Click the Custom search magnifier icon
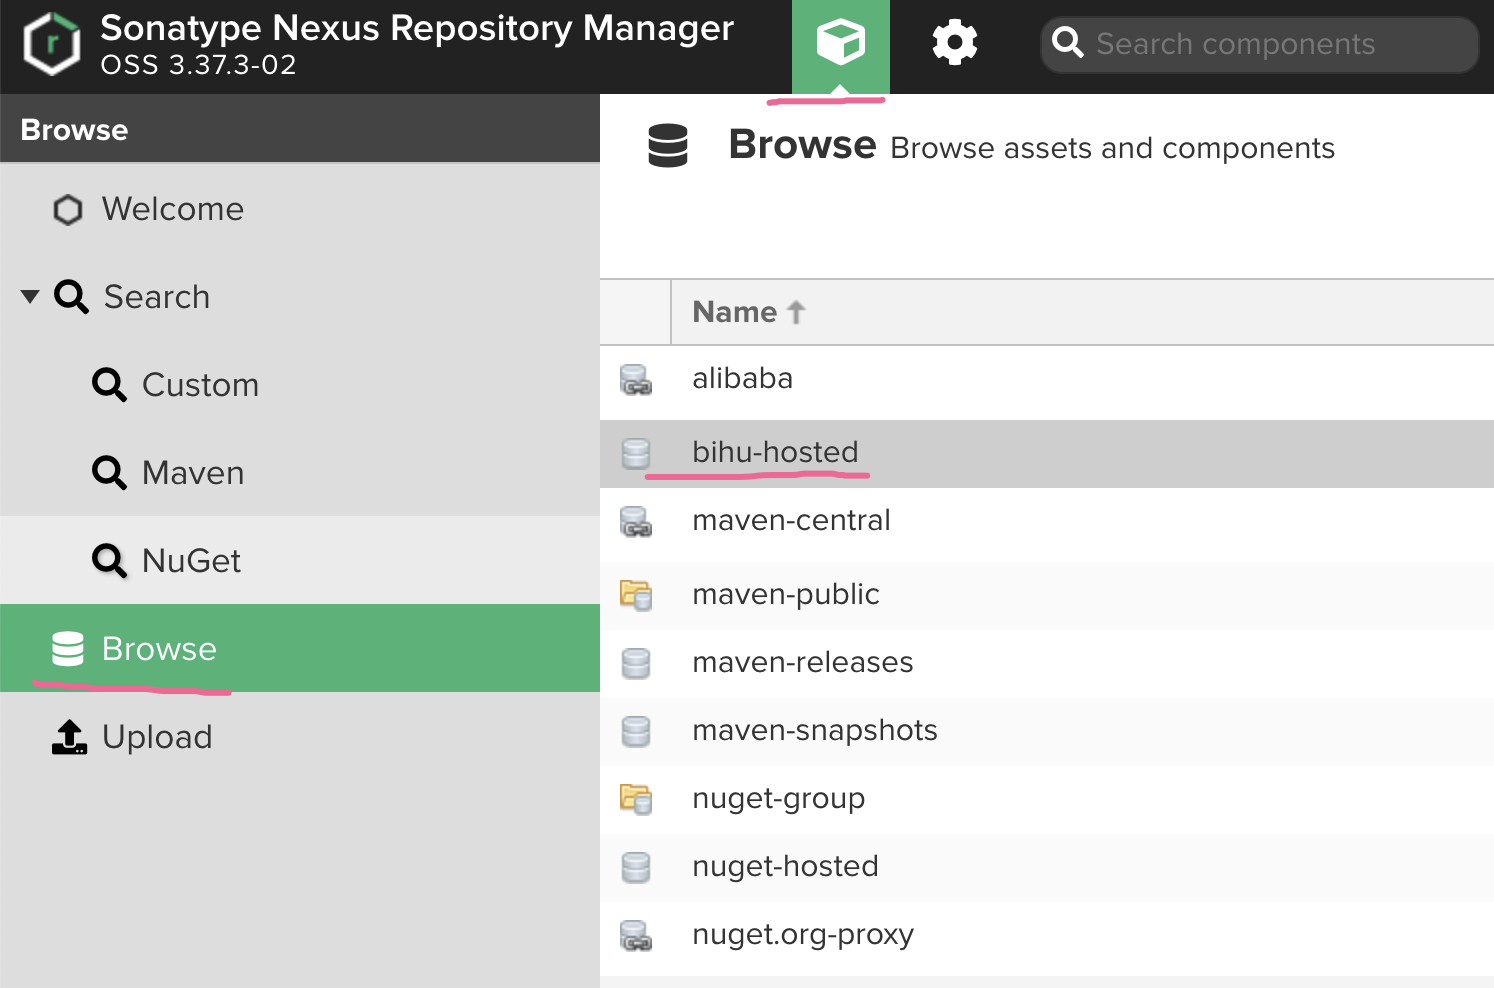Viewport: 1494px width, 988px height. point(109,385)
